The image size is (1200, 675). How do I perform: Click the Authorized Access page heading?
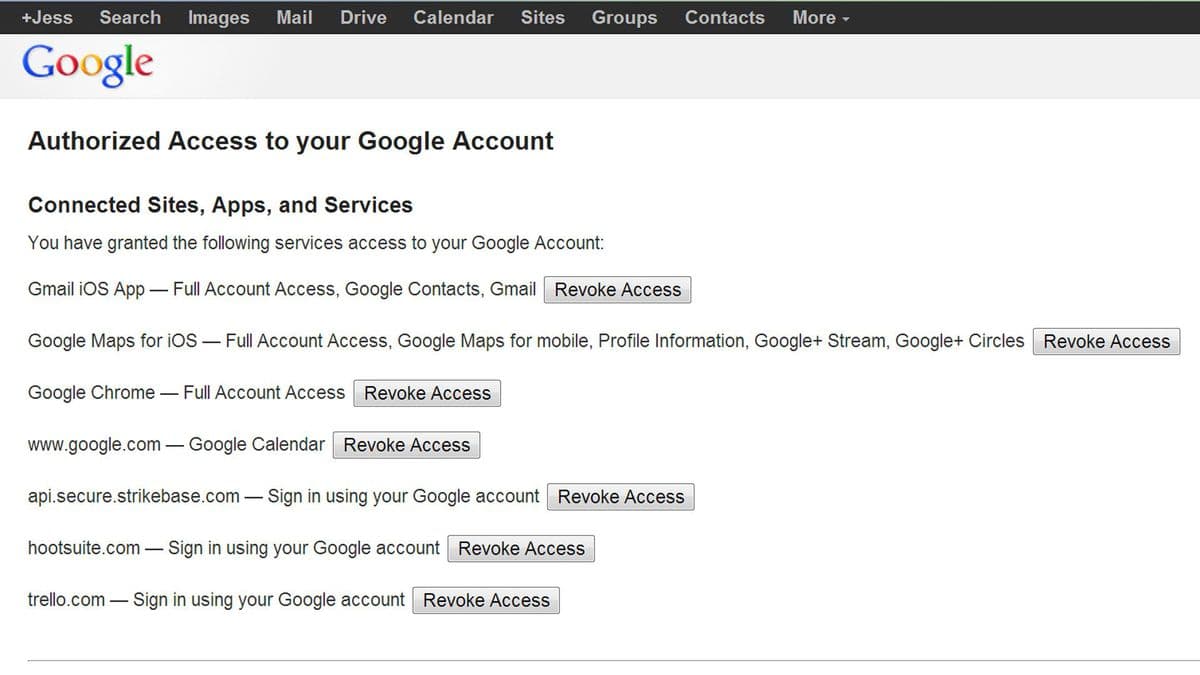(x=291, y=141)
